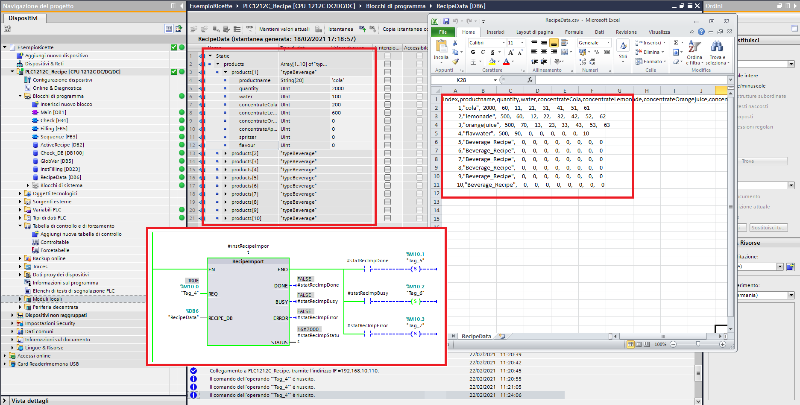The height and width of the screenshot is (405, 800).
Task: Toggle the checkbox in the products[1] row
Action: (x=389, y=73)
